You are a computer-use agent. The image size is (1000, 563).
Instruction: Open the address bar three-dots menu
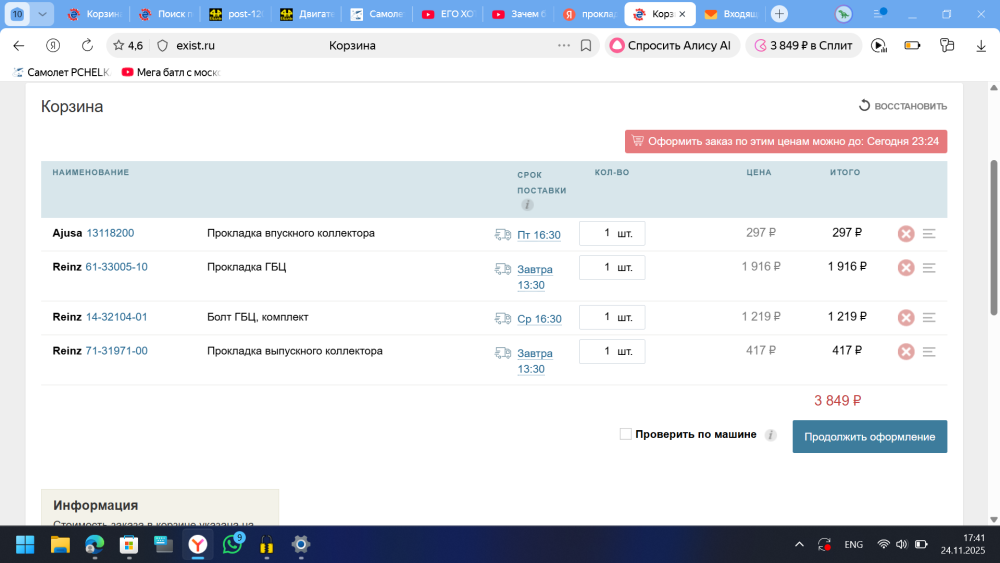point(565,45)
